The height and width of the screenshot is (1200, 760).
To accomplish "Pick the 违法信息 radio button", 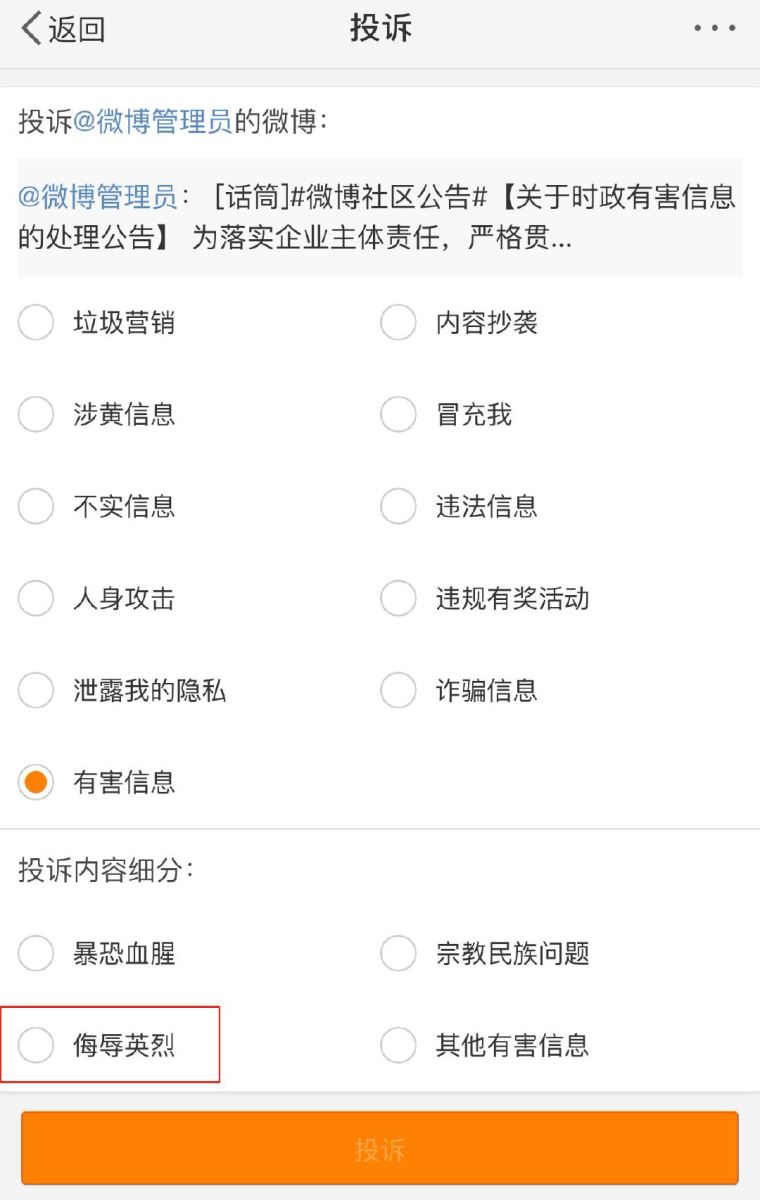I will [x=398, y=506].
